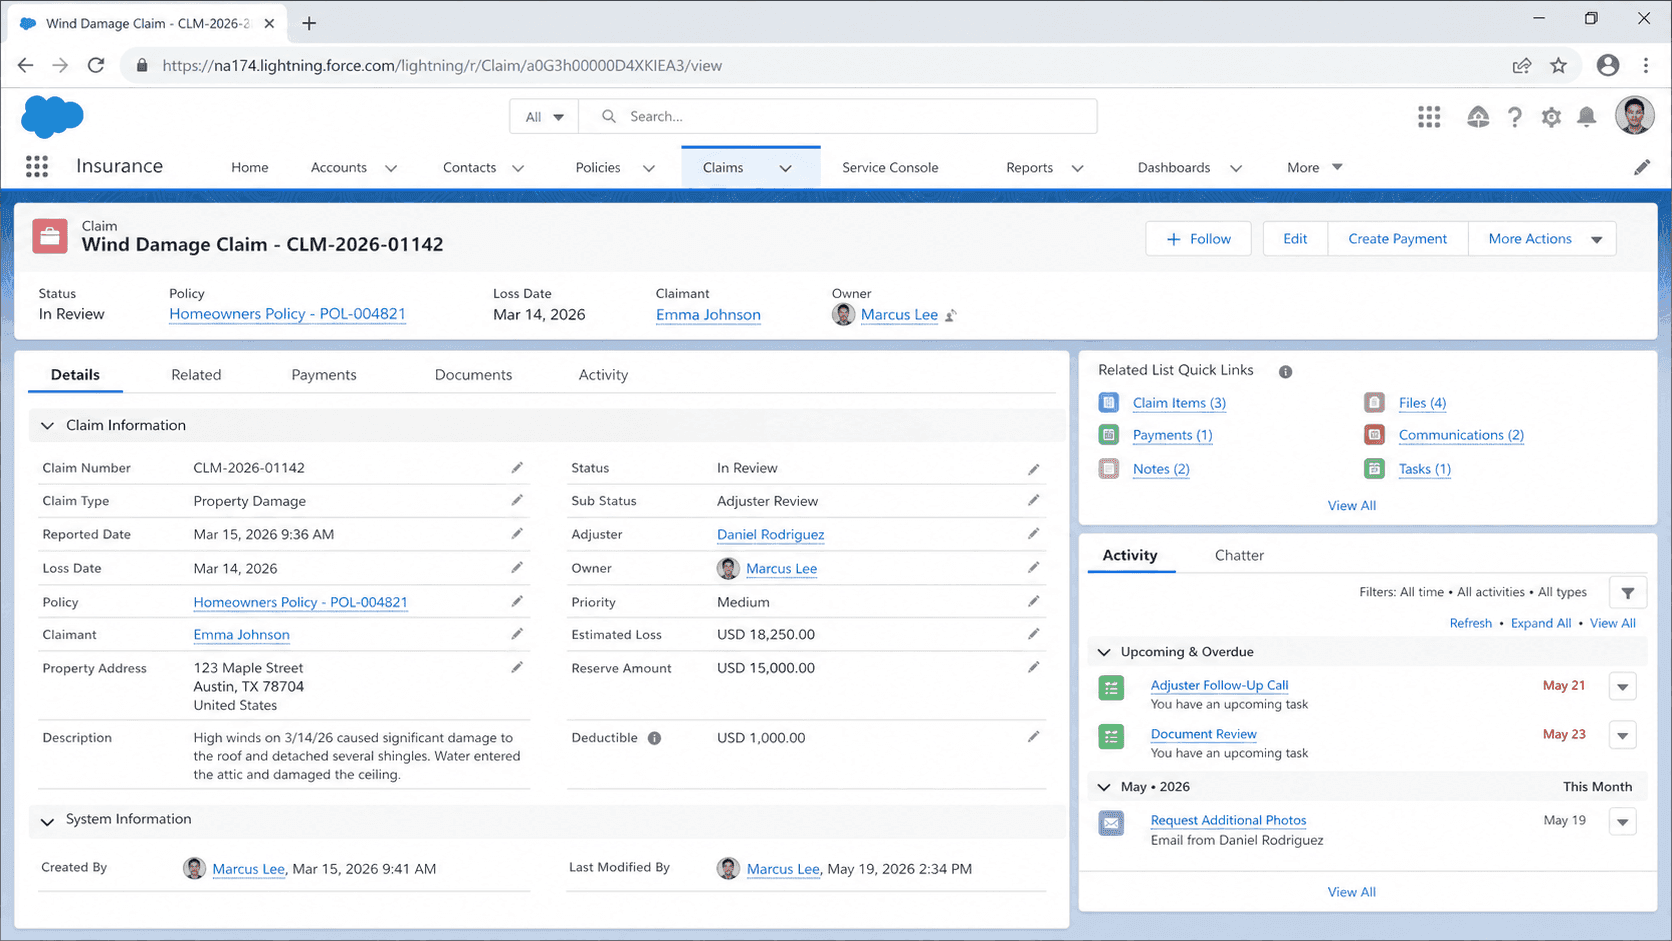Open the Trailhead guidance center icon
This screenshot has height=941, width=1672.
[1478, 117]
